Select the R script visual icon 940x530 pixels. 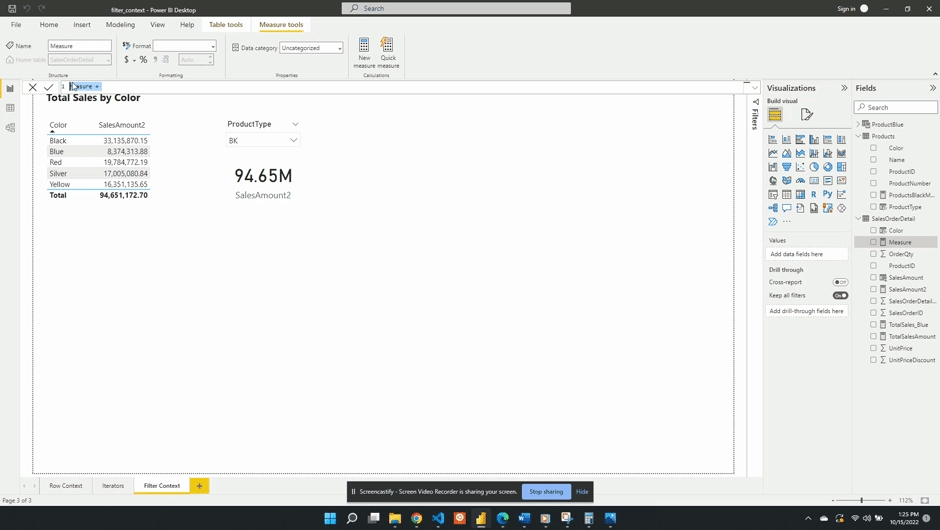coord(814,194)
